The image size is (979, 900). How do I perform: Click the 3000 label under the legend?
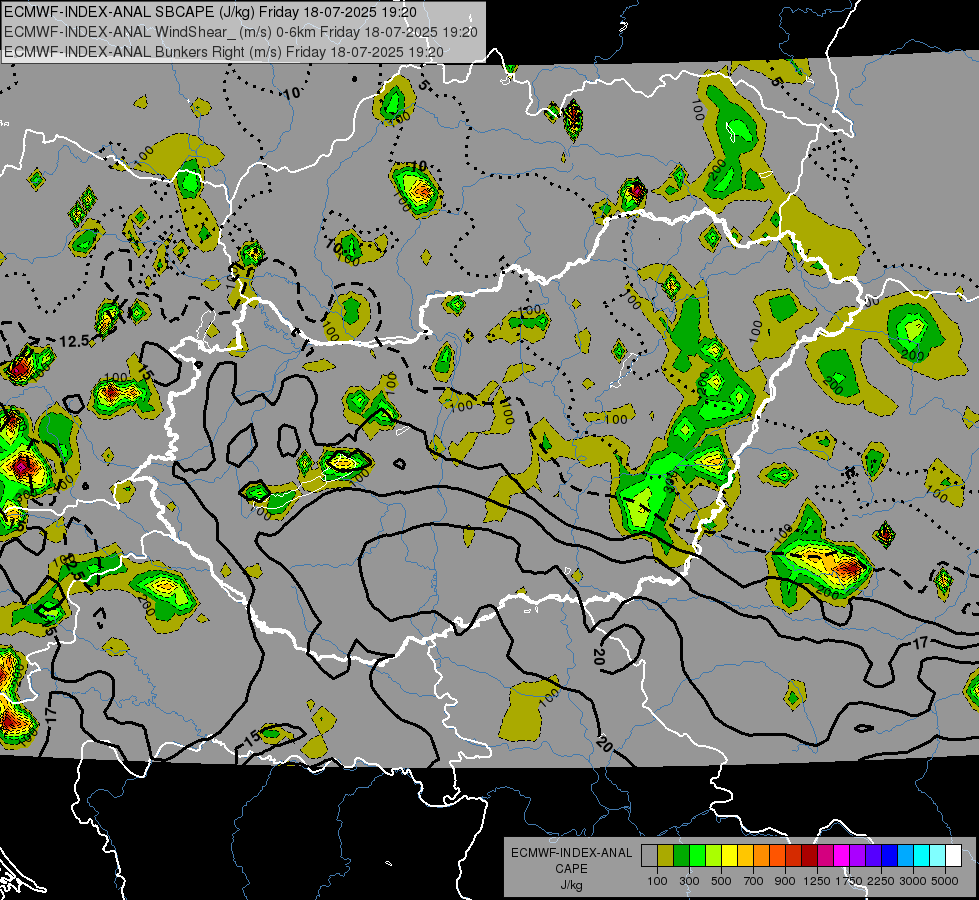913,881
